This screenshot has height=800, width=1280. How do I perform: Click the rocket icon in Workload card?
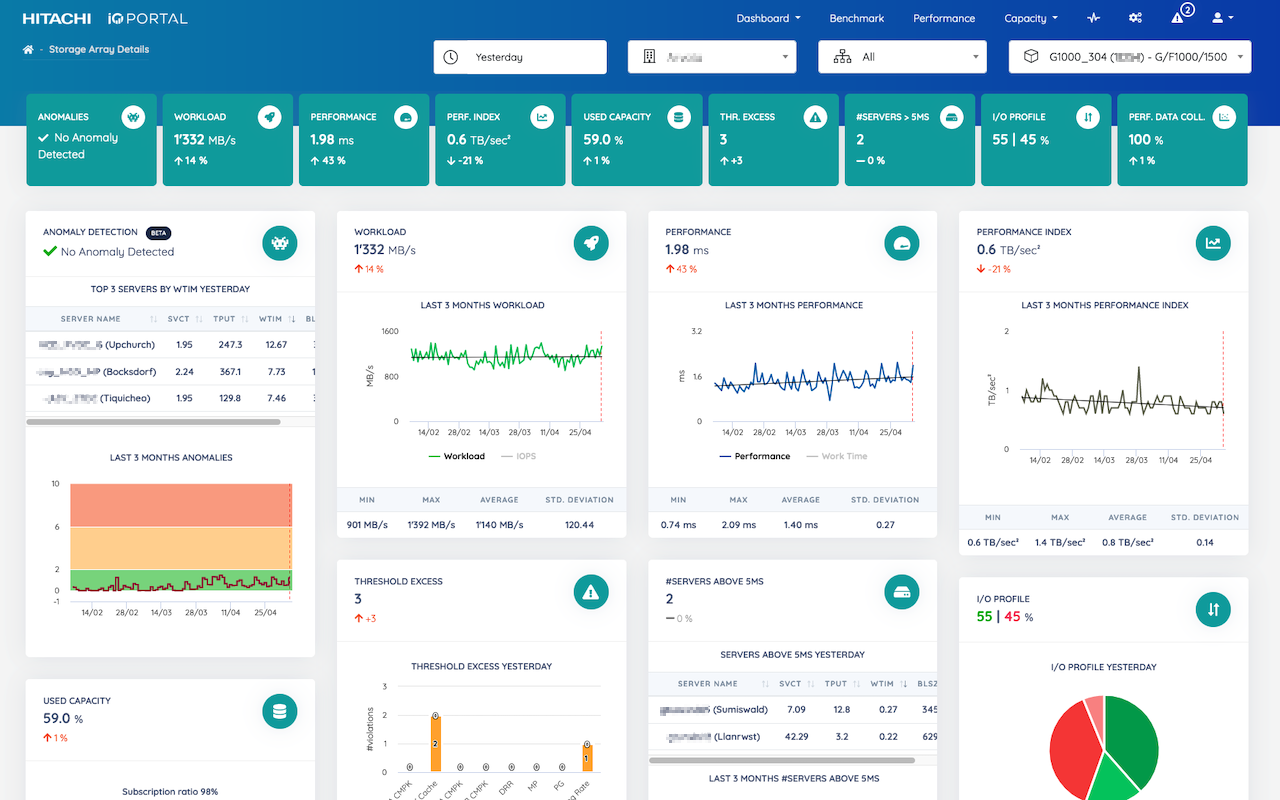(x=591, y=243)
